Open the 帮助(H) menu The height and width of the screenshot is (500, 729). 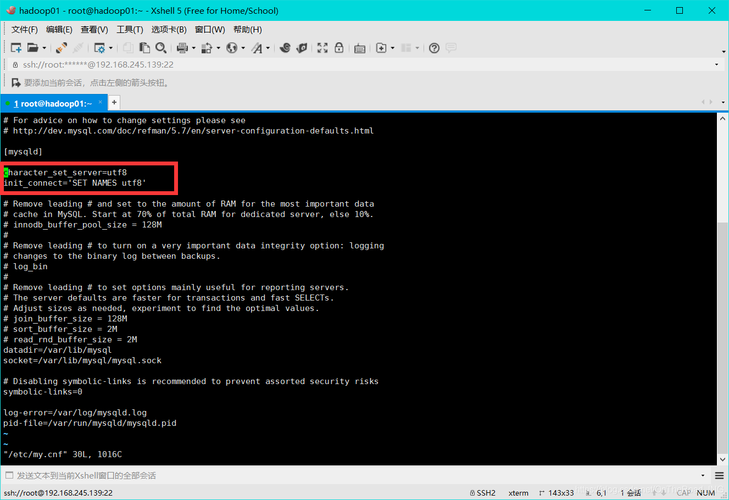click(x=248, y=30)
